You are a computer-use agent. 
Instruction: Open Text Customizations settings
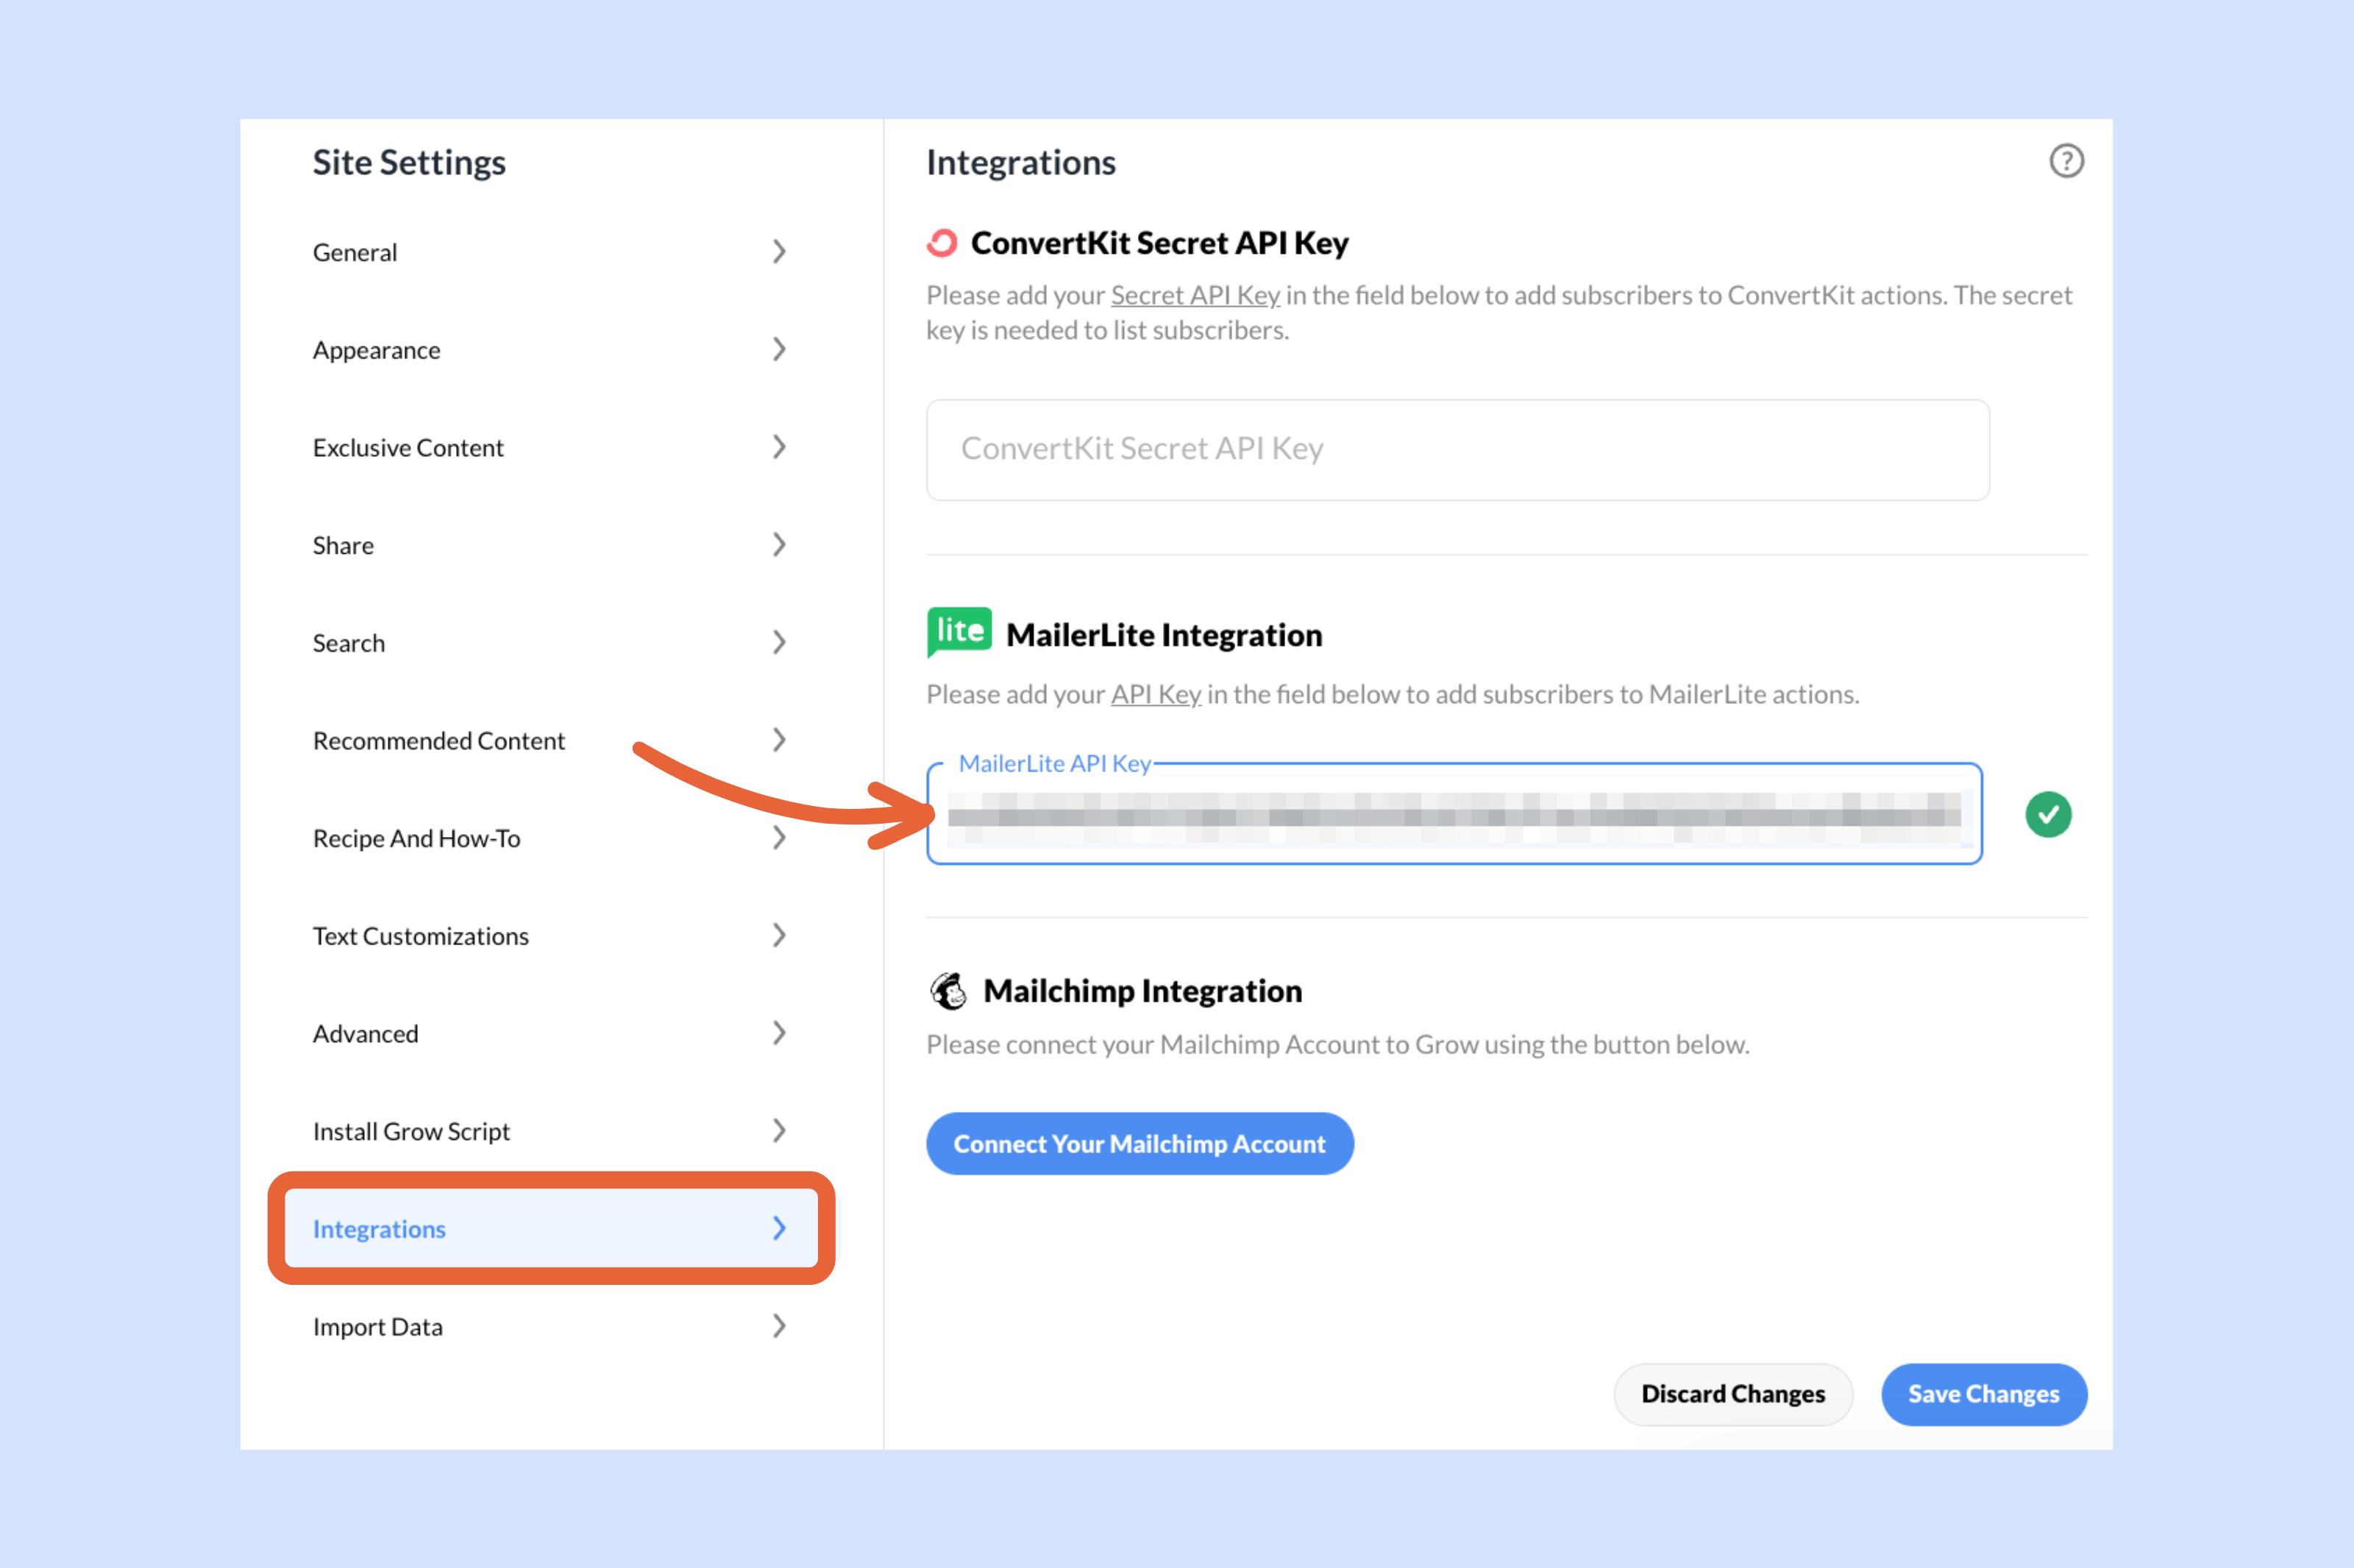point(421,935)
